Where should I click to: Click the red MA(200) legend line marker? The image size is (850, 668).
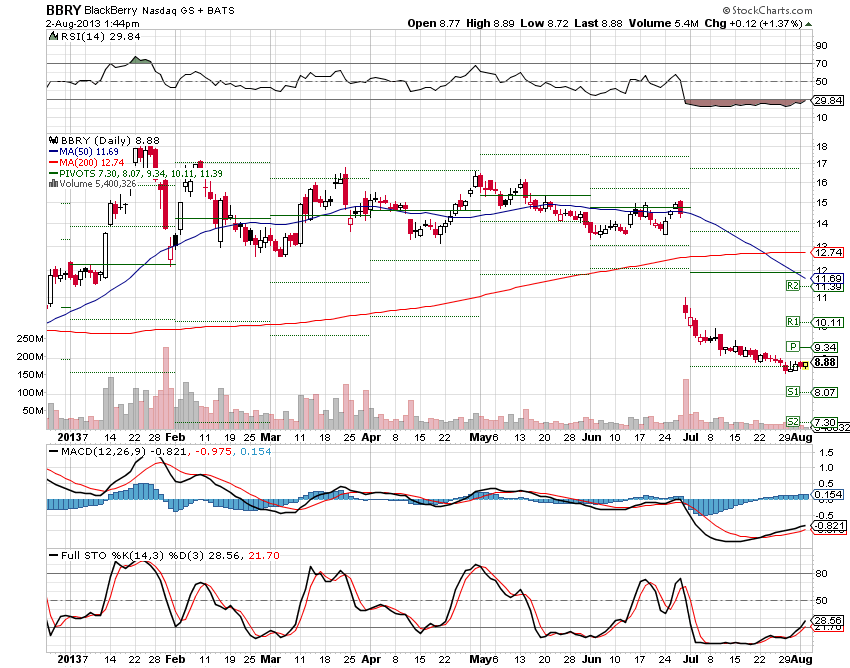click(x=53, y=163)
